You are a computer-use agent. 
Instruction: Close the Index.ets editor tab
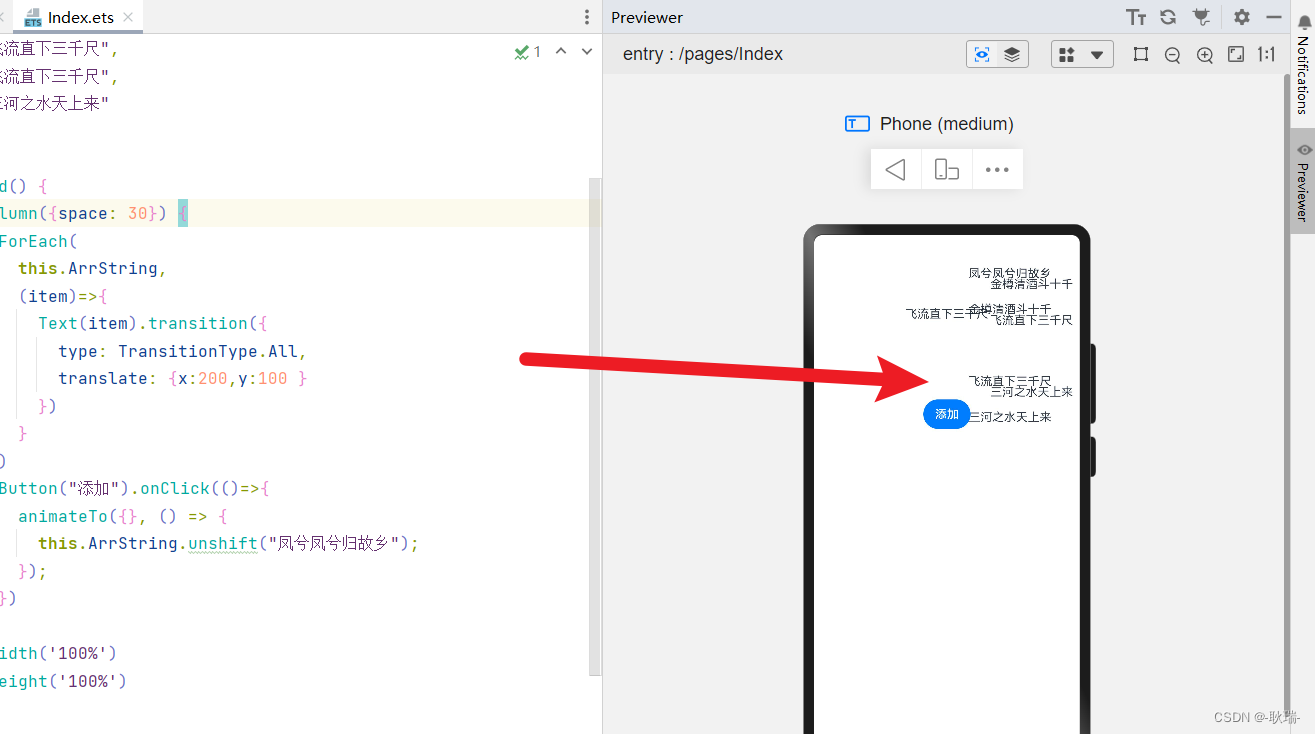128,18
